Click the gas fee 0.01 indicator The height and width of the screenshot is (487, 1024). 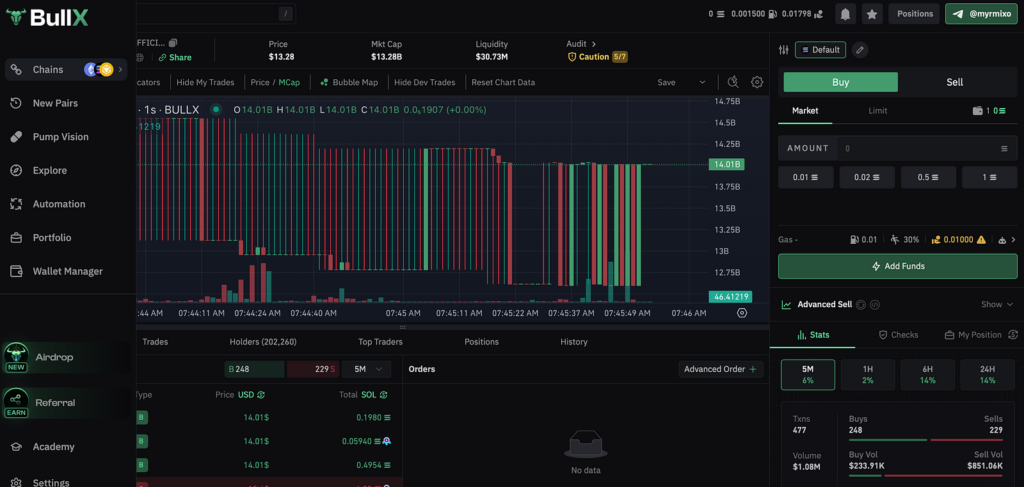click(x=863, y=240)
